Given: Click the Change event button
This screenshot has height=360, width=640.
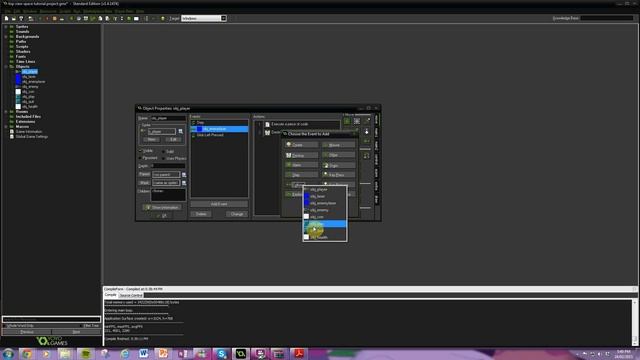Looking at the screenshot, I should 237,214.
